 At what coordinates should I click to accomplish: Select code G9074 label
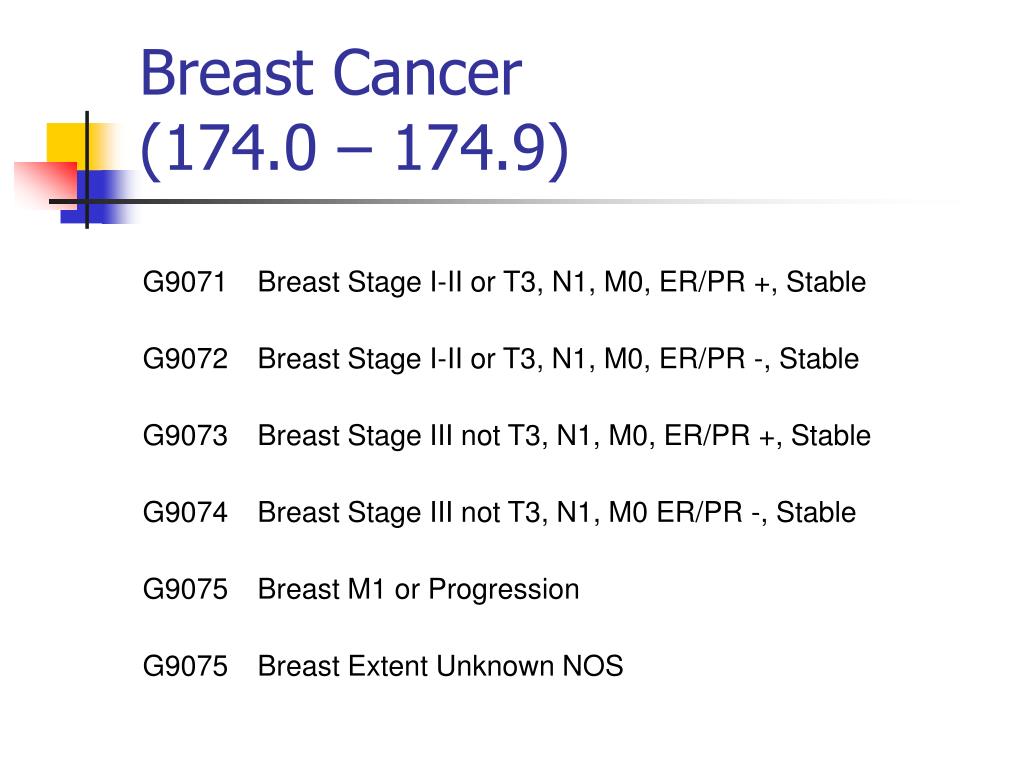(x=185, y=513)
